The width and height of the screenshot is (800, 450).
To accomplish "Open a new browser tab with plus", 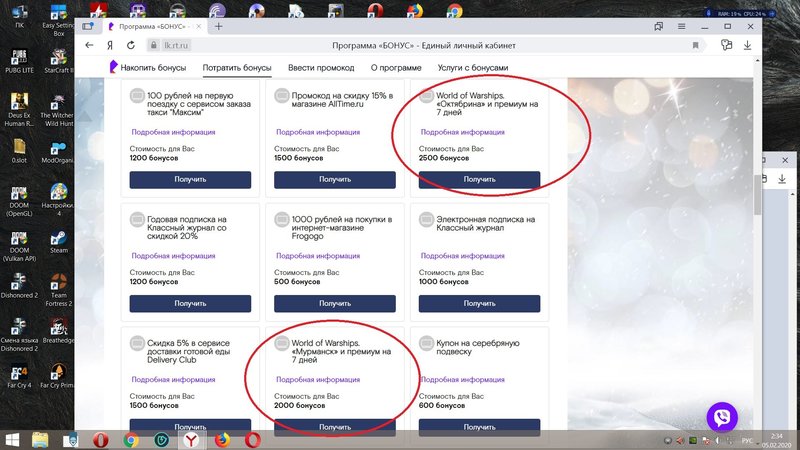I will click(218, 27).
